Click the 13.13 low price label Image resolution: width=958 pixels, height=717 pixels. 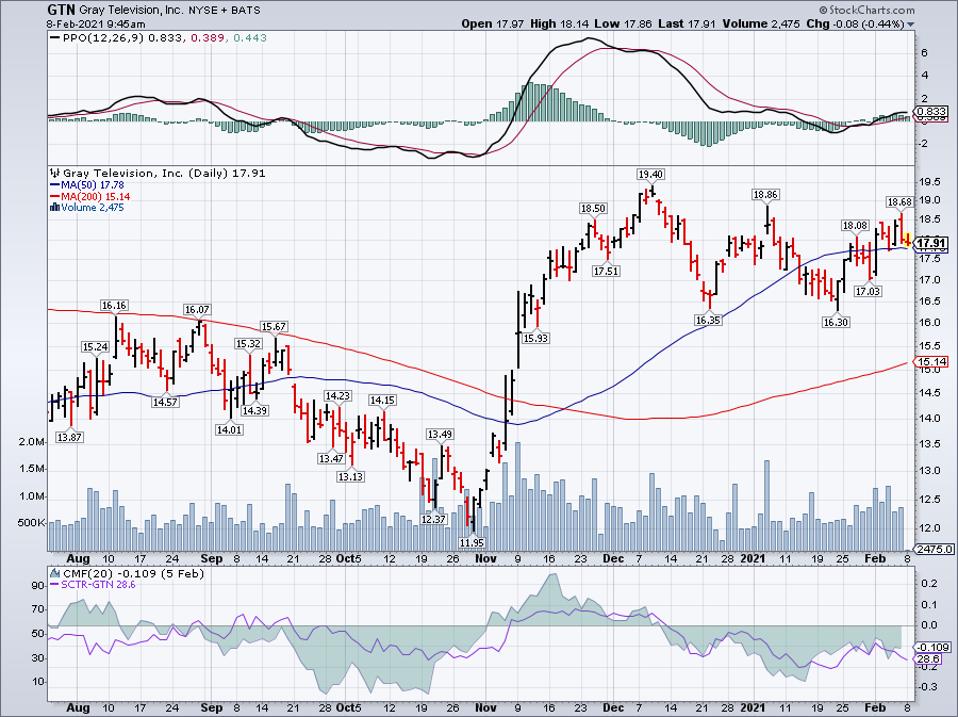[x=350, y=477]
